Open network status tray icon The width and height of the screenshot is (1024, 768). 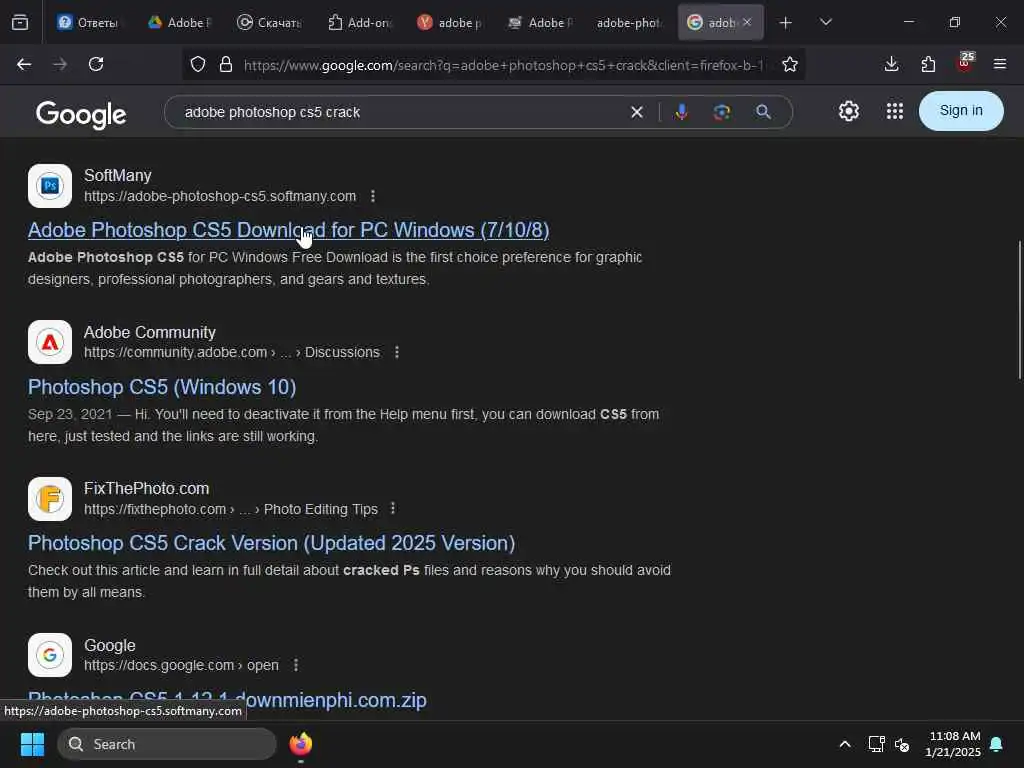click(x=876, y=744)
